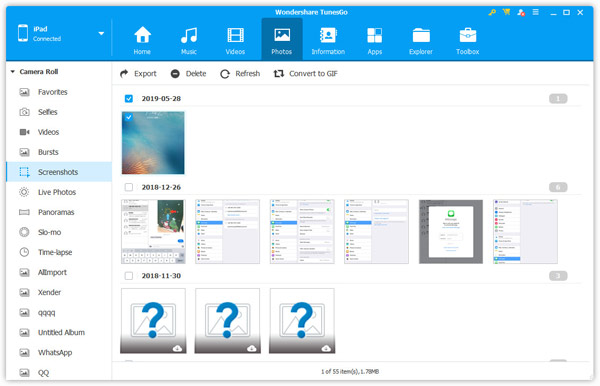Open the Live Photos album
The width and height of the screenshot is (600, 386).
point(59,192)
